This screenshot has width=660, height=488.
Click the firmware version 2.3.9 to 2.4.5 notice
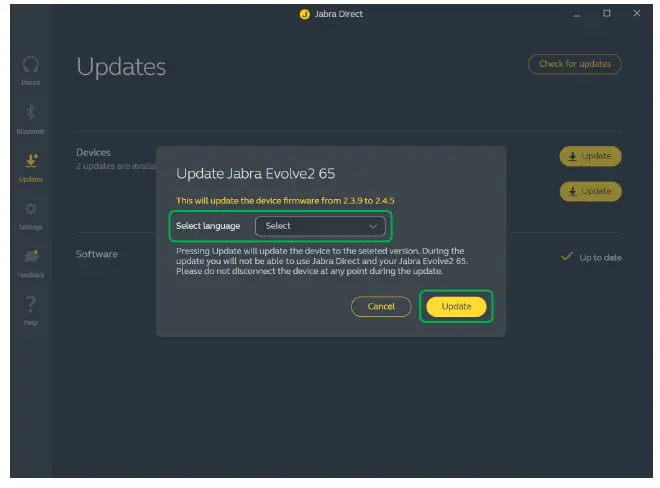285,201
